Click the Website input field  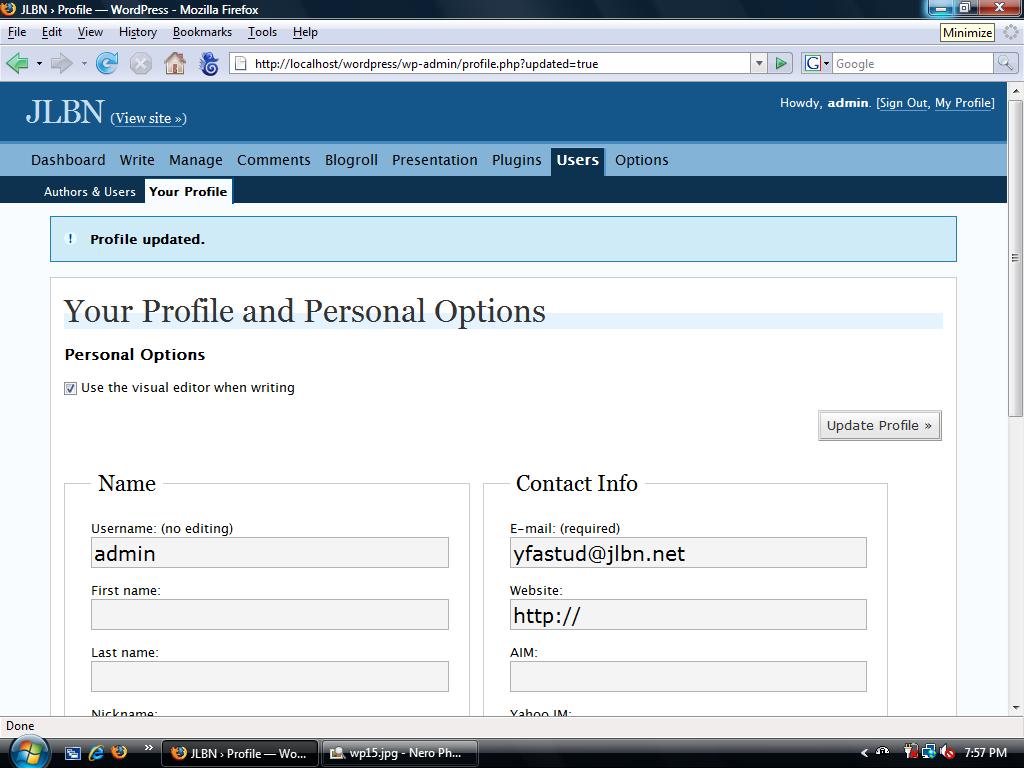tap(687, 614)
